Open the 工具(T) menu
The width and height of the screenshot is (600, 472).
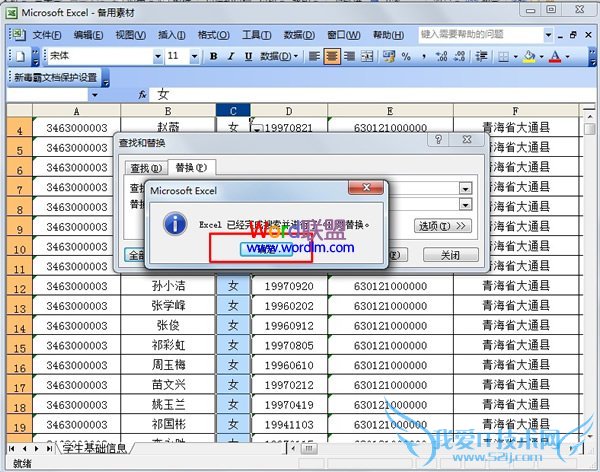coord(256,35)
